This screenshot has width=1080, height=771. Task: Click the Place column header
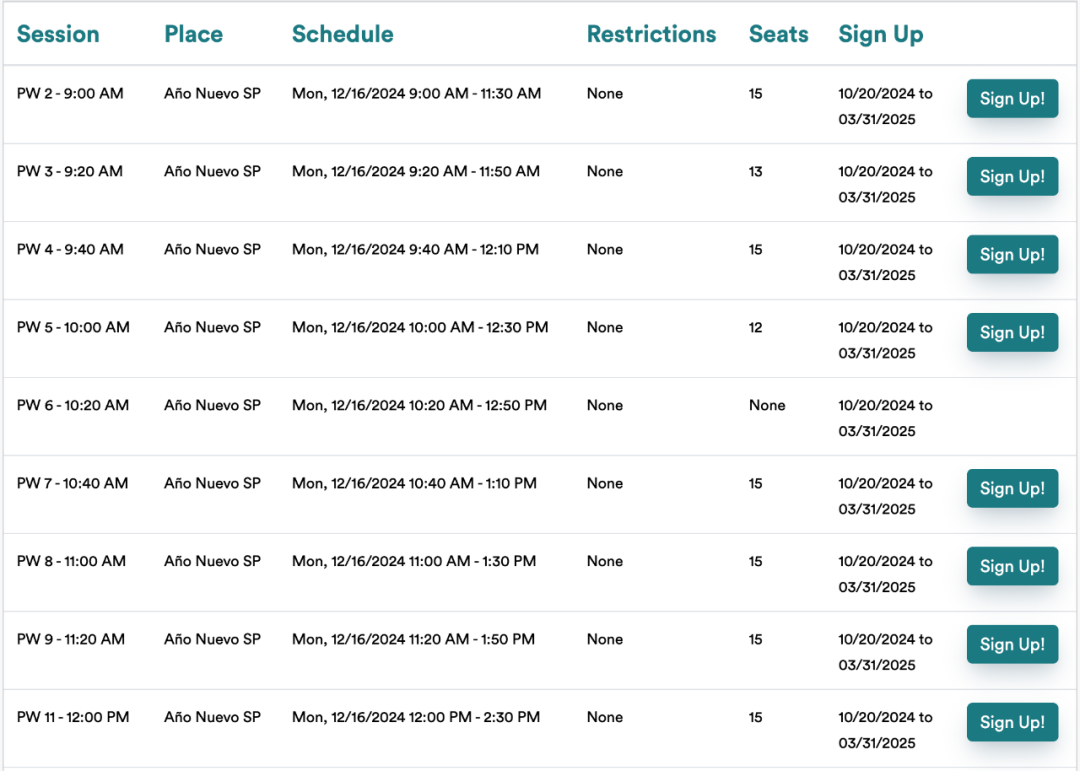[194, 34]
